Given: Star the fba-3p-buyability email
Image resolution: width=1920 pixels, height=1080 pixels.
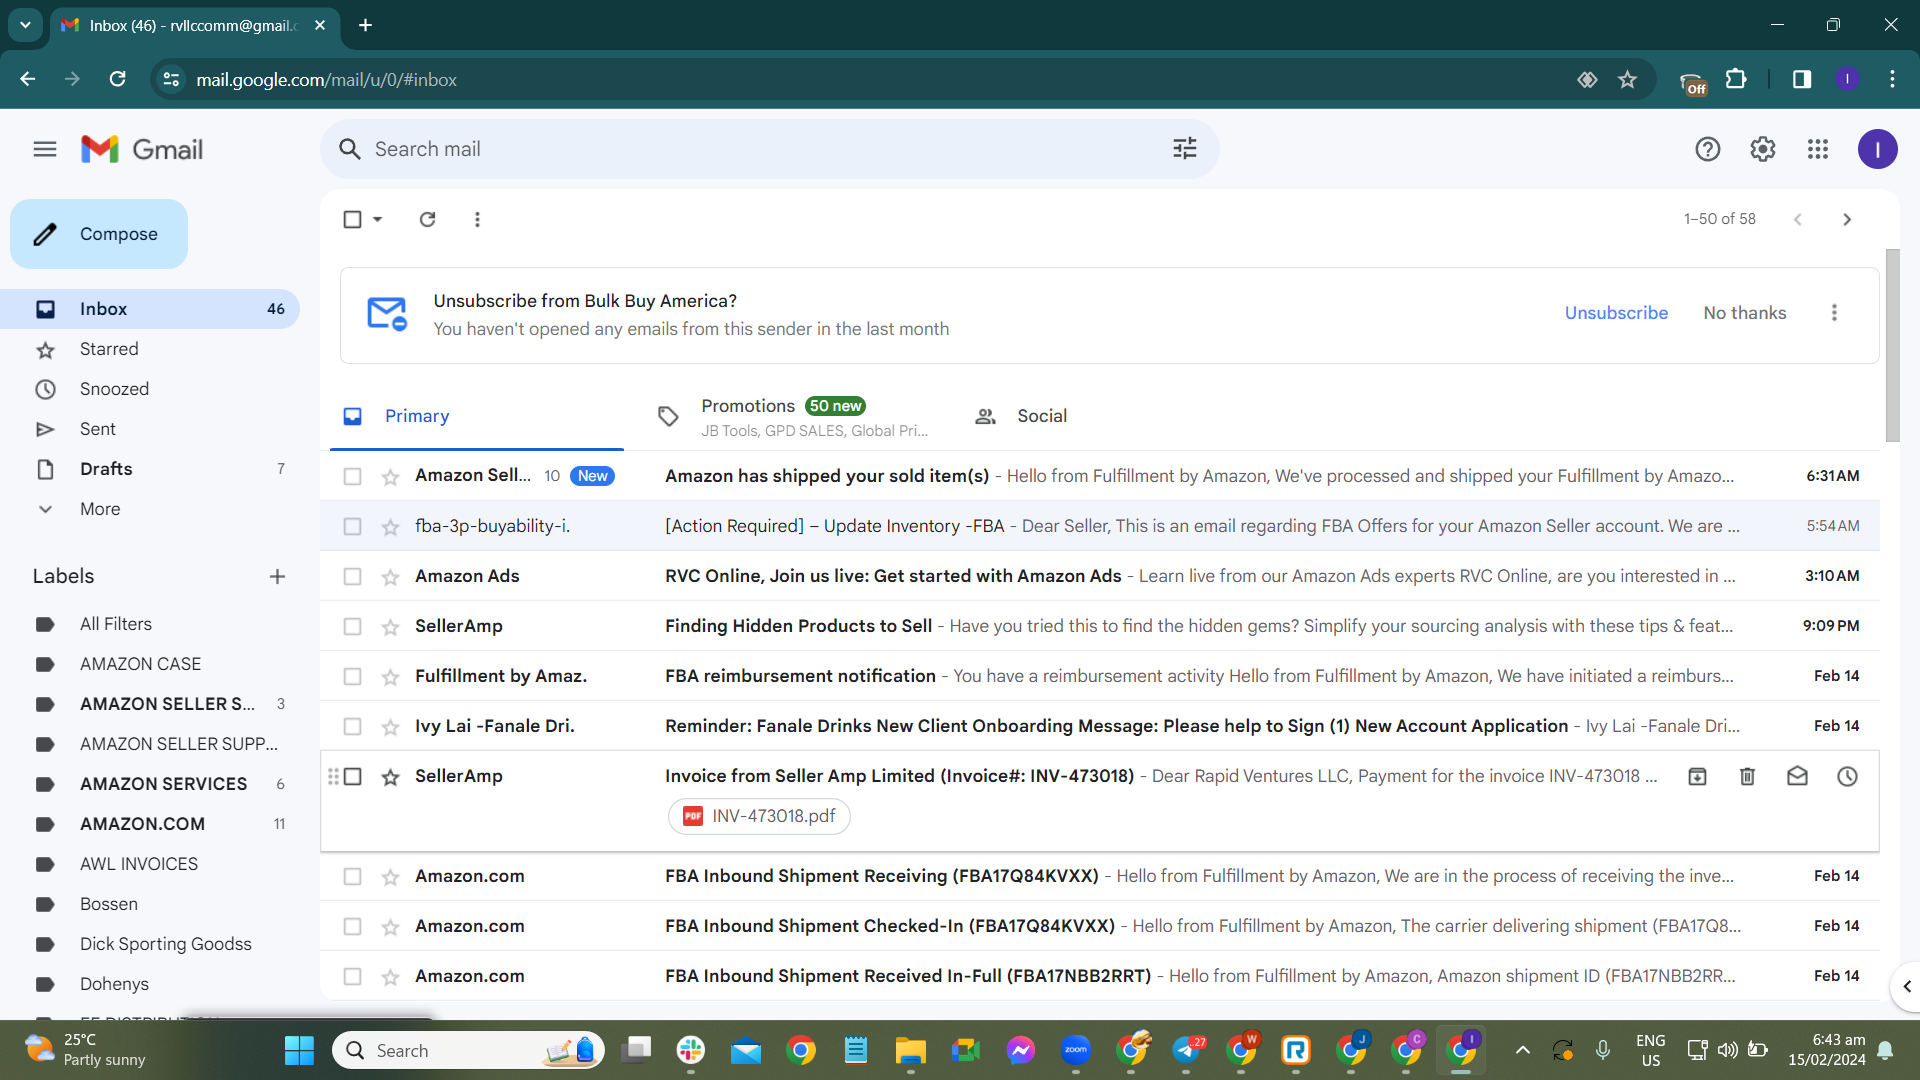Looking at the screenshot, I should 390,527.
